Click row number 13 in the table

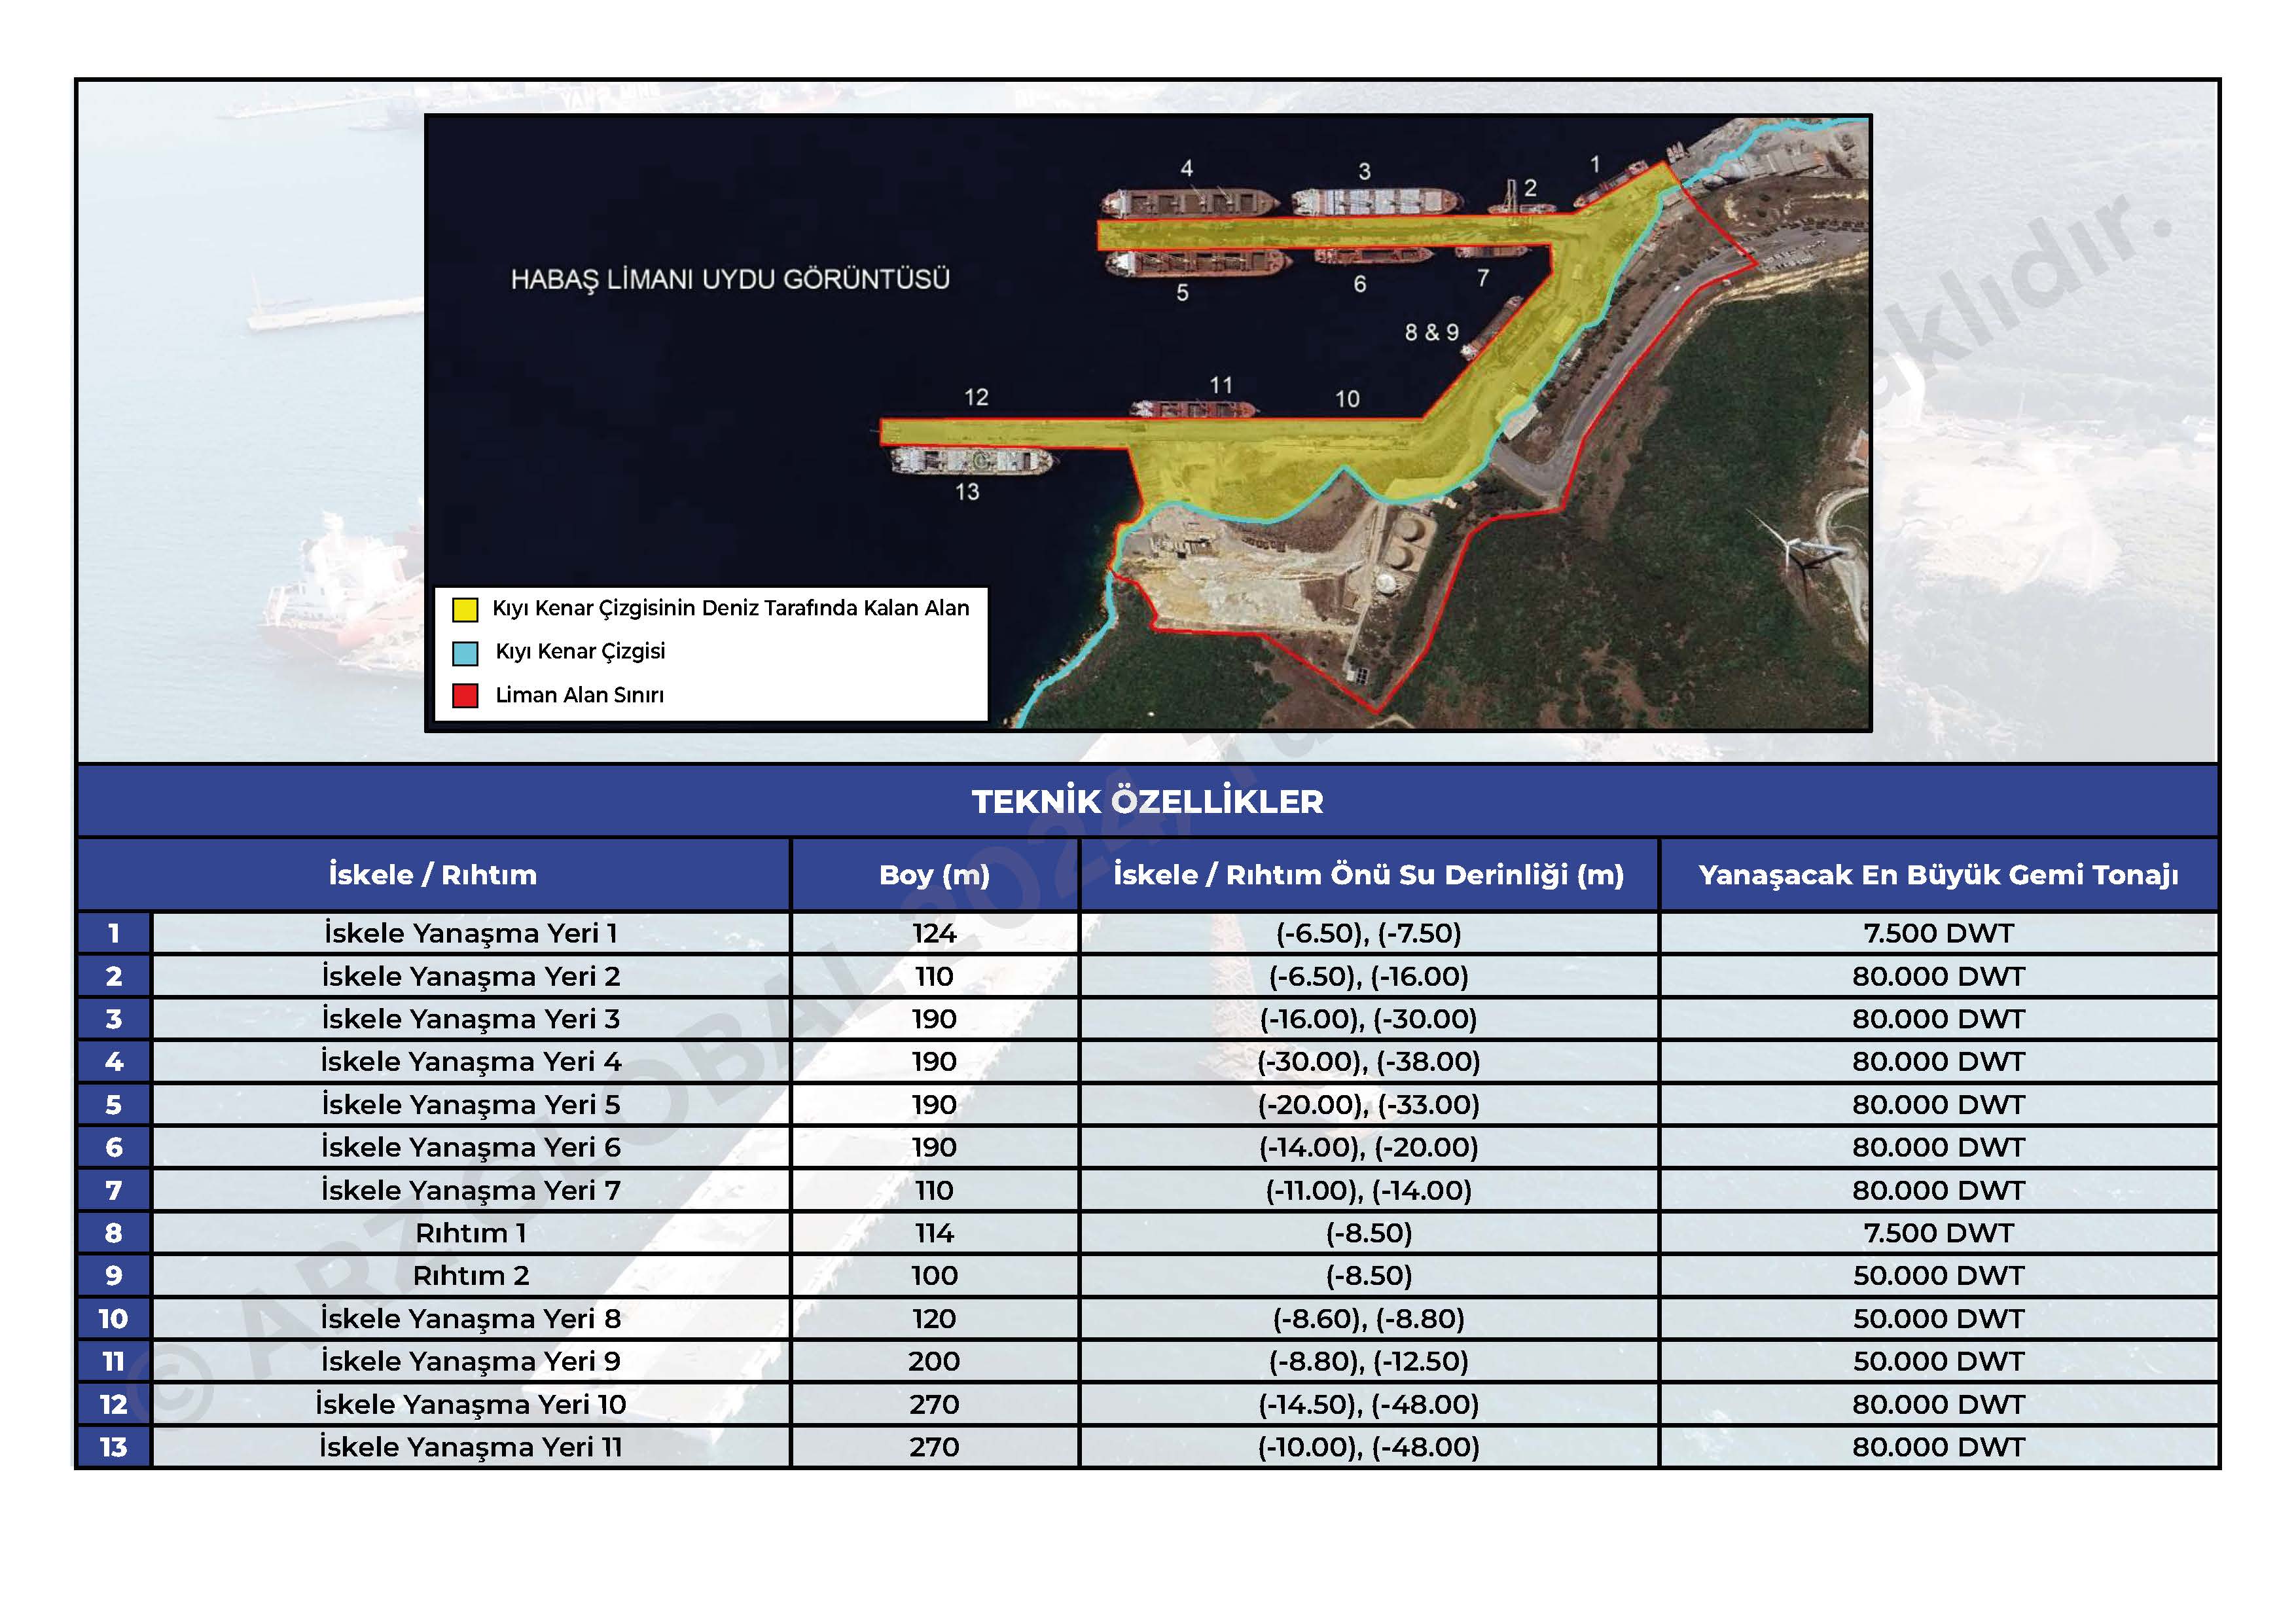coord(113,1447)
